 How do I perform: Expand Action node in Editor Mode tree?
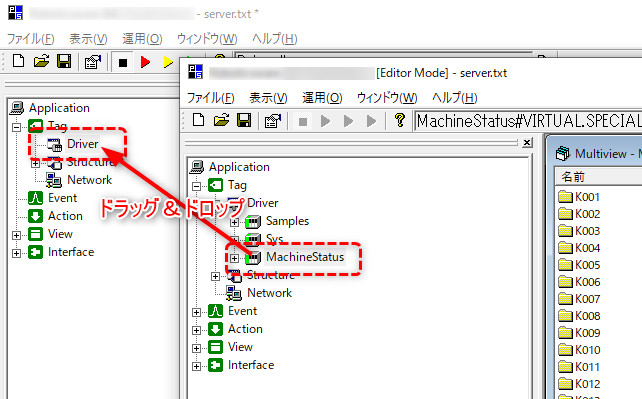point(197,330)
